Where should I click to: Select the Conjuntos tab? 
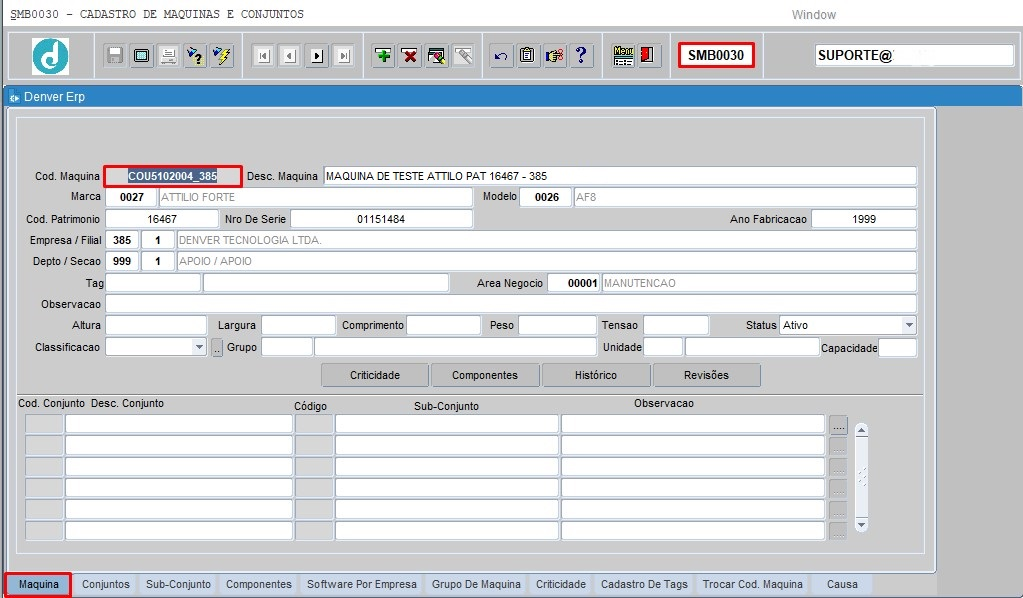click(x=106, y=584)
